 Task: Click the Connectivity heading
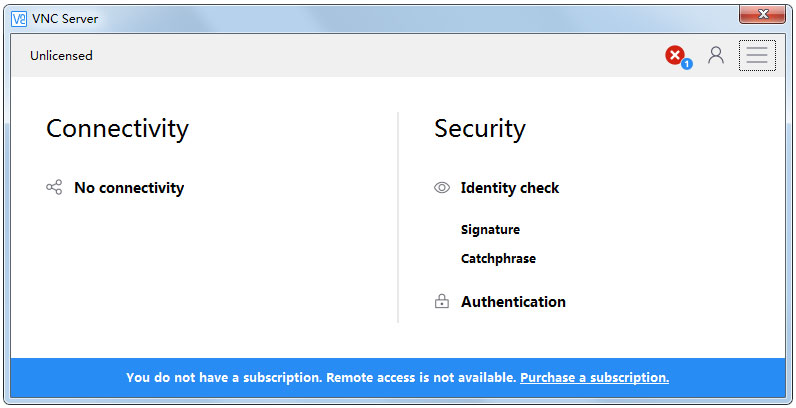click(117, 128)
